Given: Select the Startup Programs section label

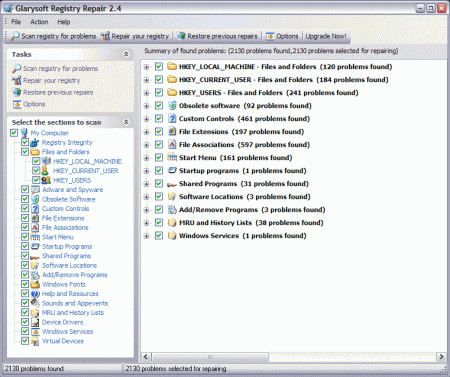Looking at the screenshot, I should point(67,246).
